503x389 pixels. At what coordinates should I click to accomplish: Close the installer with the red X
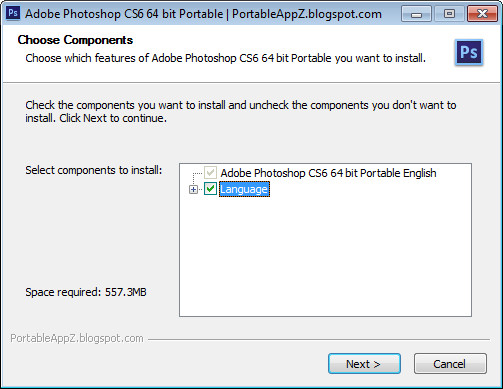[x=482, y=14]
